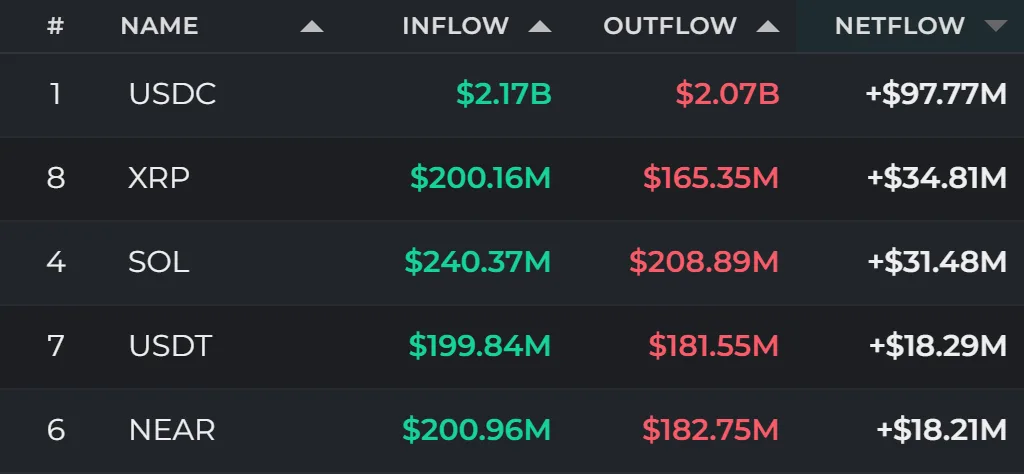Click USDC inflow value $2.17B
The image size is (1024, 474).
click(x=504, y=95)
